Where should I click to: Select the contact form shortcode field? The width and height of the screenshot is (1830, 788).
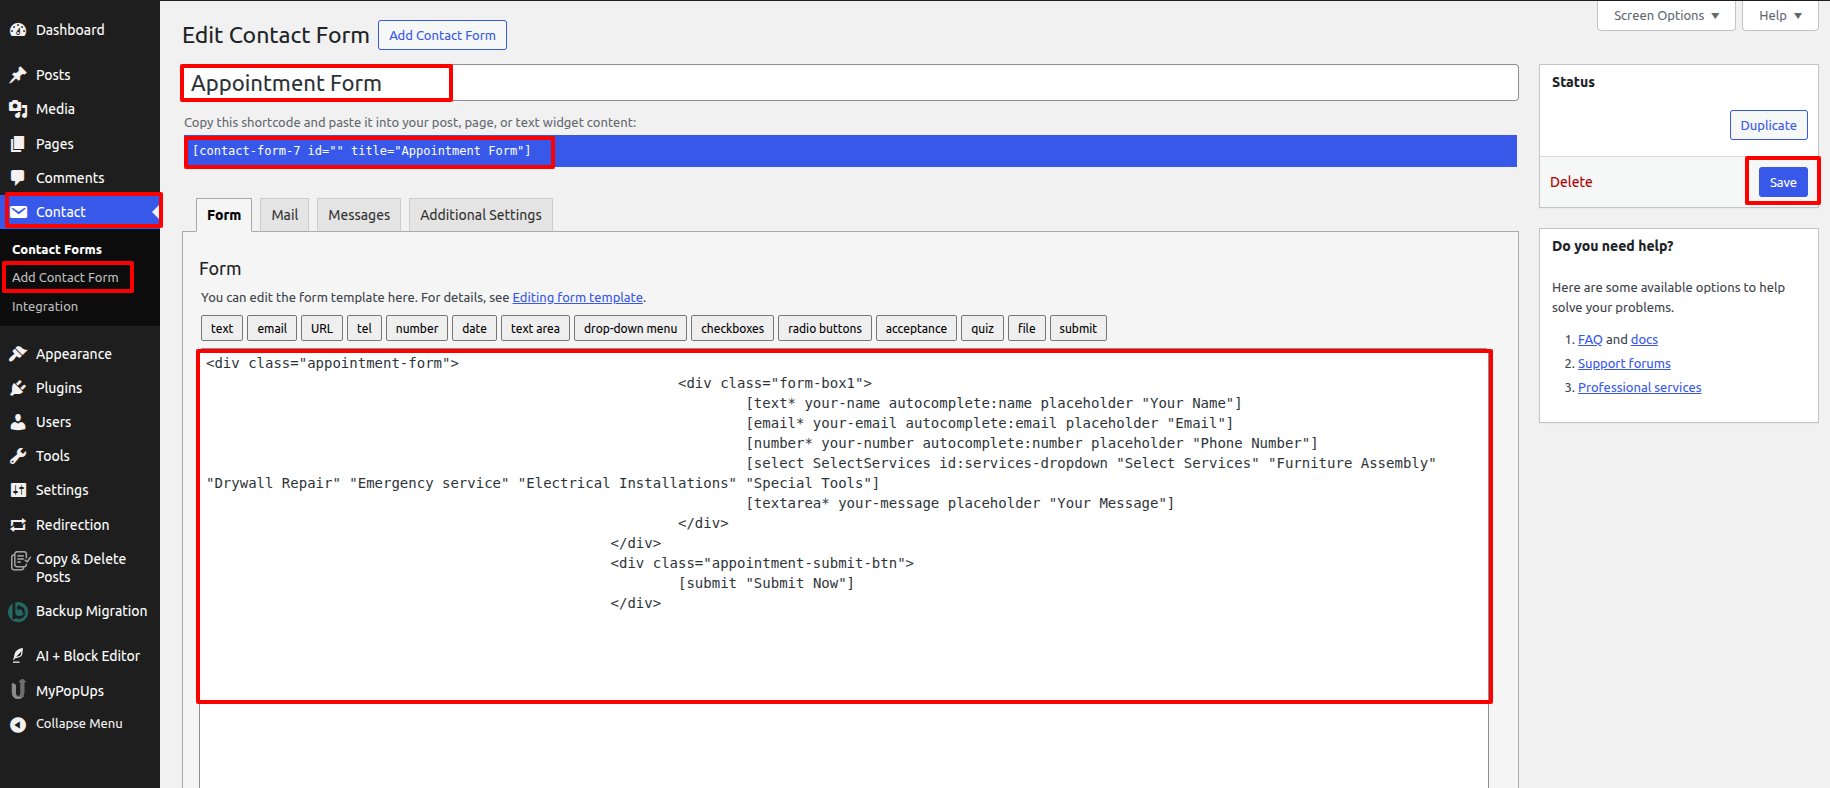coord(848,151)
